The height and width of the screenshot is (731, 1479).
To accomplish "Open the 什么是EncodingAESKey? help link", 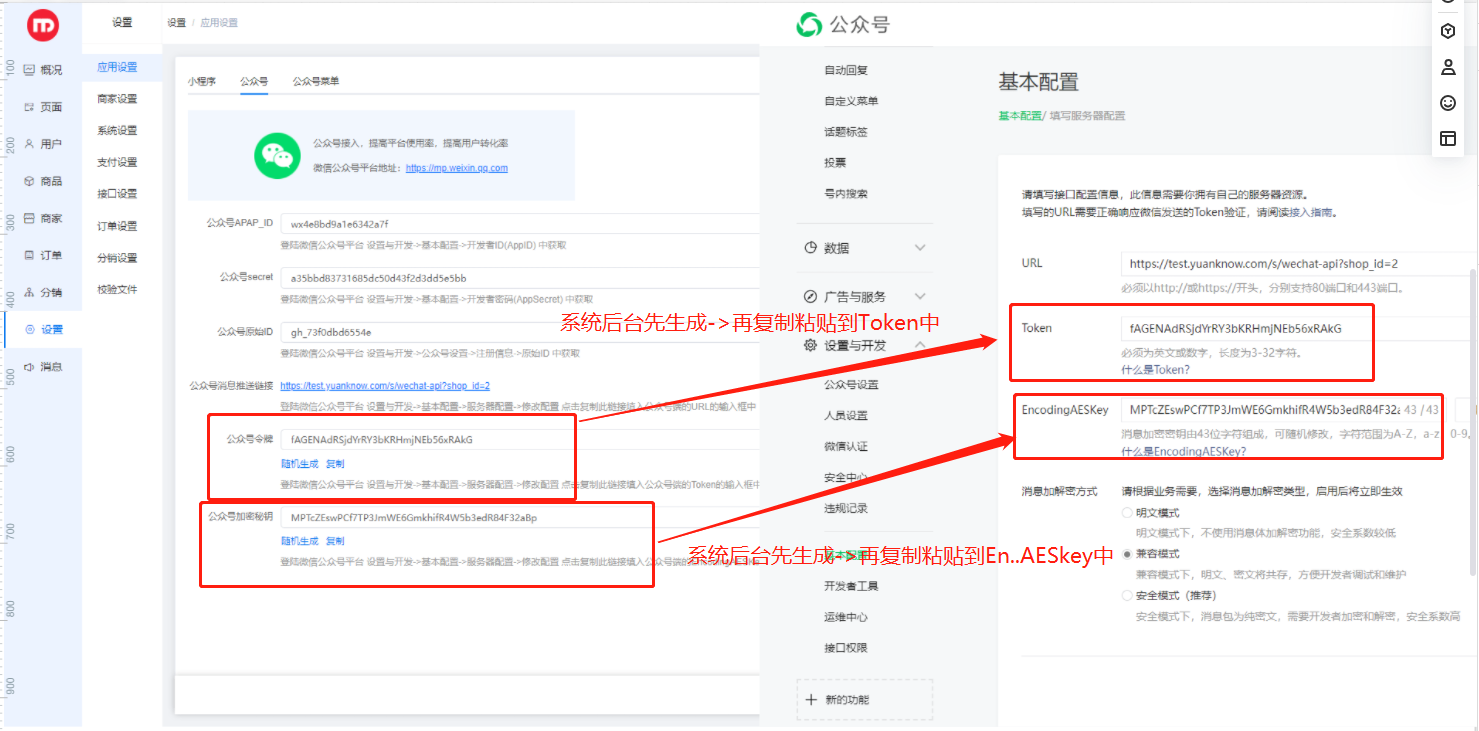I will [x=1183, y=451].
